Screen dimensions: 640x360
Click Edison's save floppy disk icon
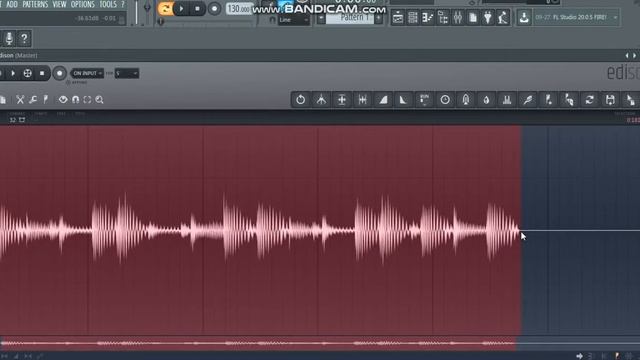point(610,100)
